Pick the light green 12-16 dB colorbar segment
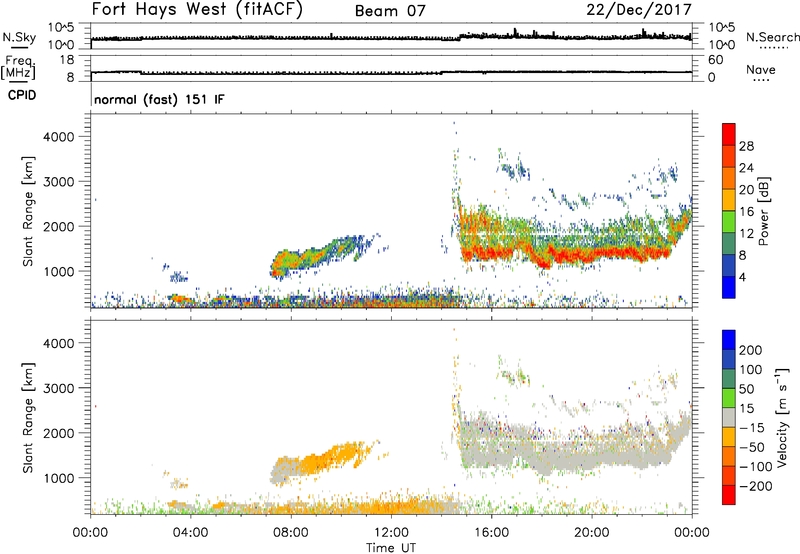 (729, 222)
